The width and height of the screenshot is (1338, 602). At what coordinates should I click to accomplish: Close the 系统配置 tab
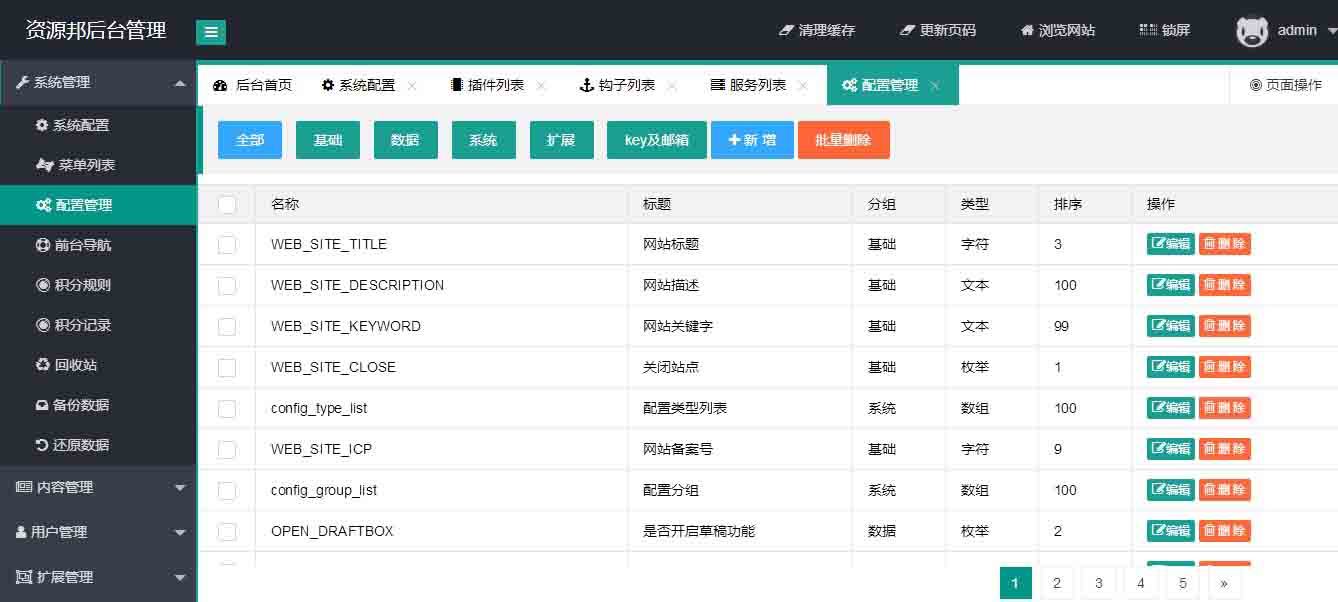[412, 86]
